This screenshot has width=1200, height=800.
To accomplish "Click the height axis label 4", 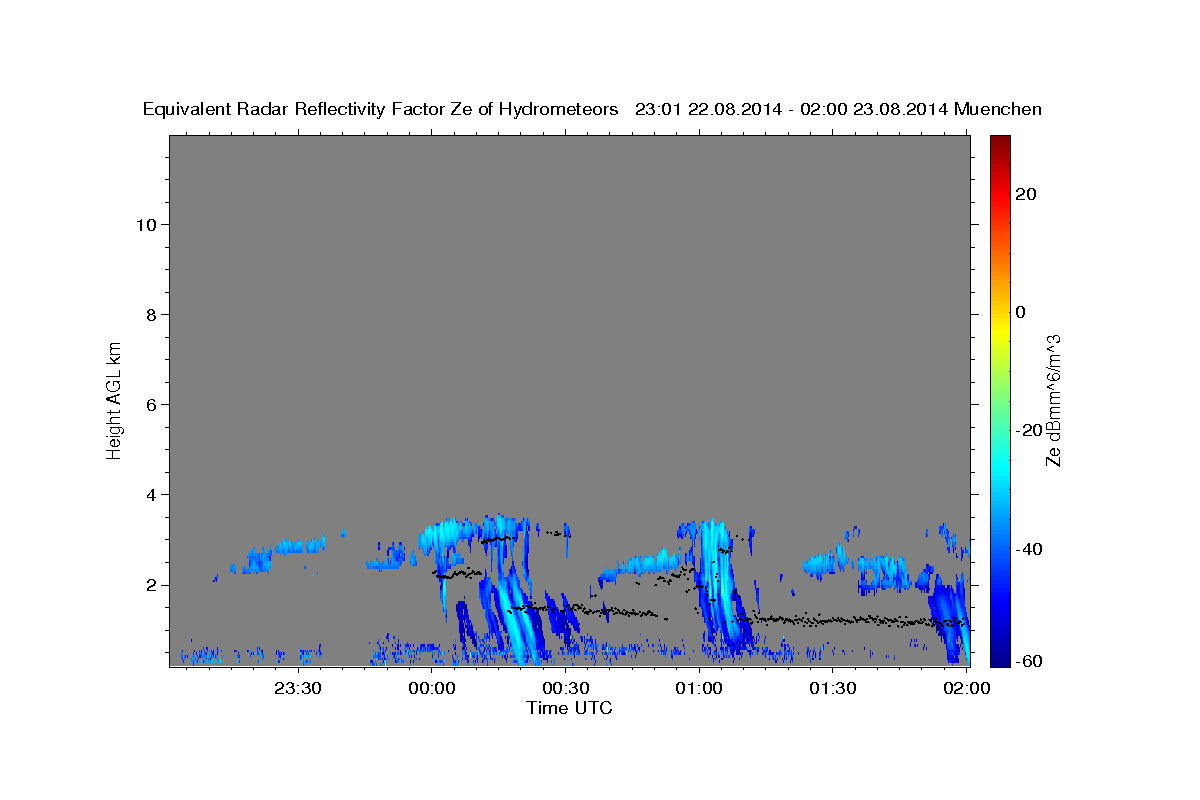I will (152, 494).
